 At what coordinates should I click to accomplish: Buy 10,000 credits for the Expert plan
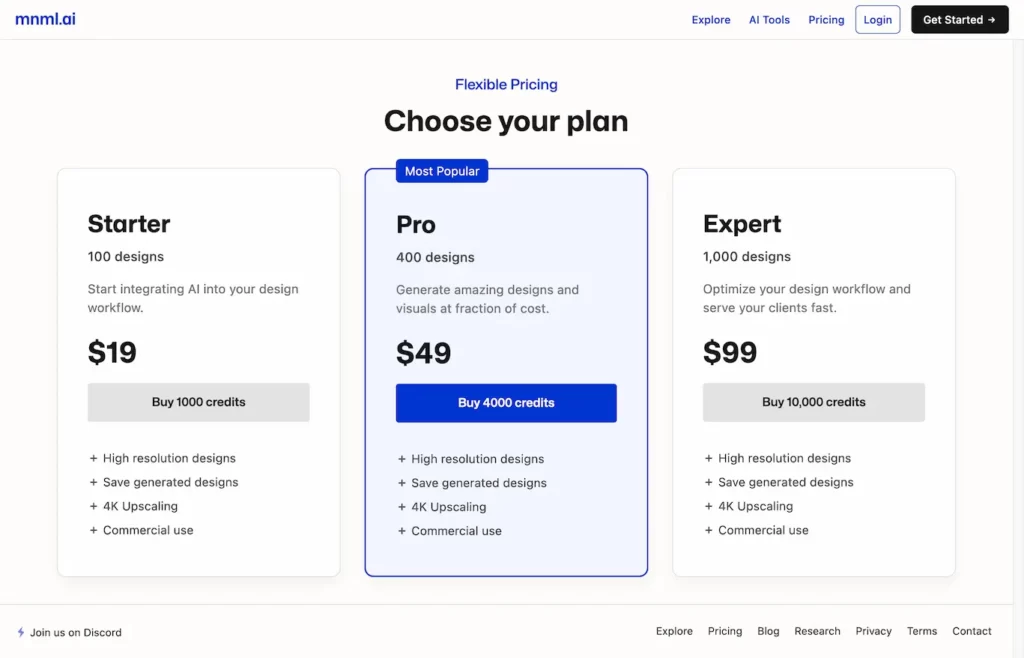point(813,402)
